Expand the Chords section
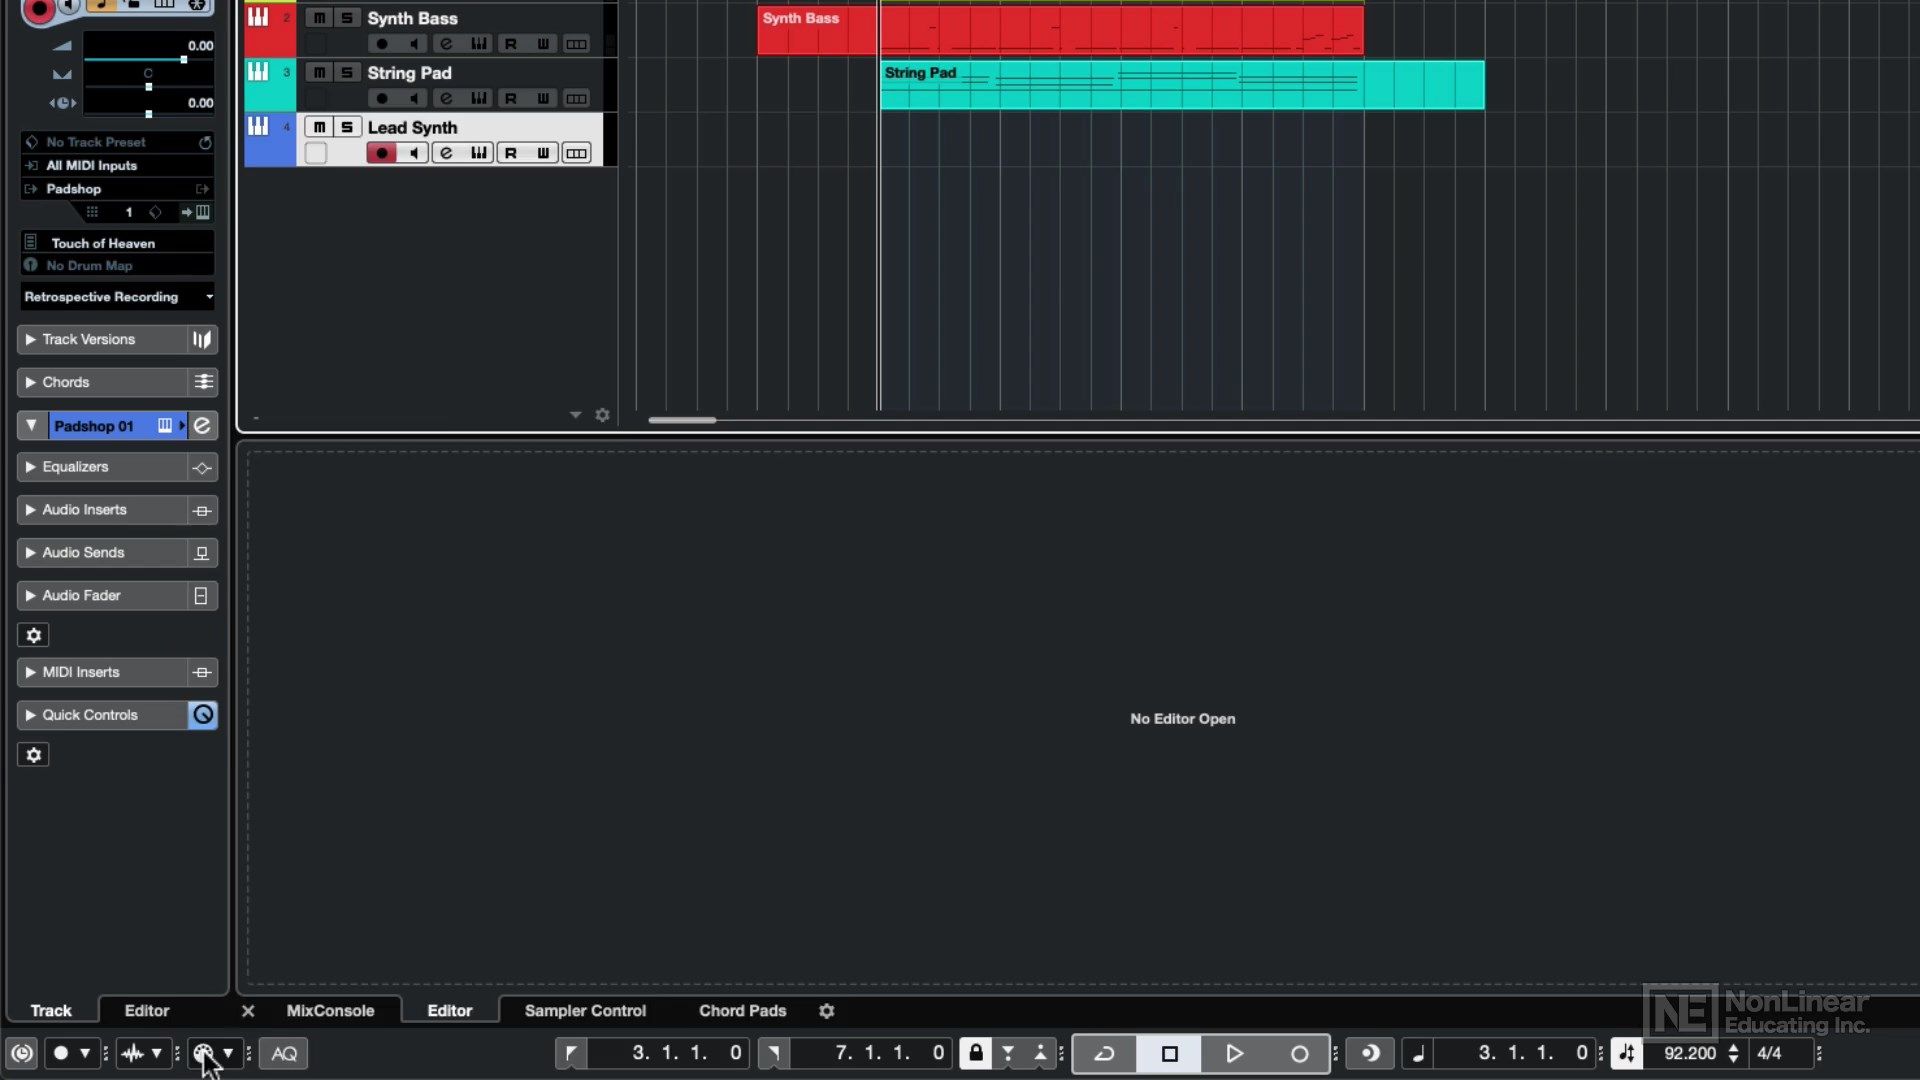This screenshot has height=1080, width=1920. coord(30,382)
